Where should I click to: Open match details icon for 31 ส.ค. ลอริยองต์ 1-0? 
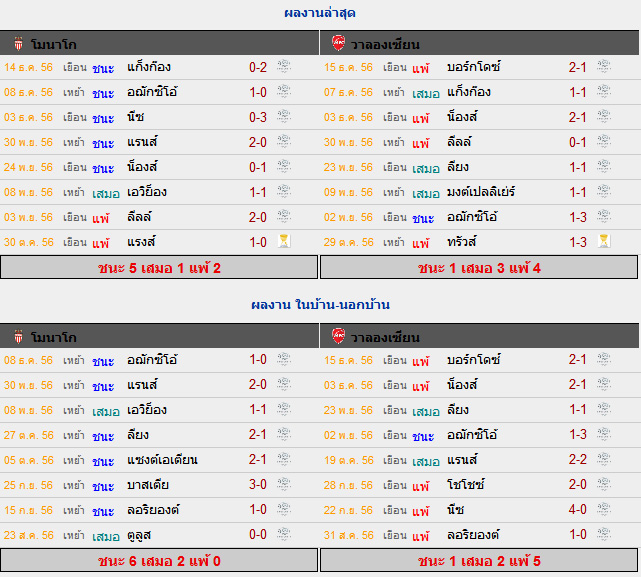point(604,534)
